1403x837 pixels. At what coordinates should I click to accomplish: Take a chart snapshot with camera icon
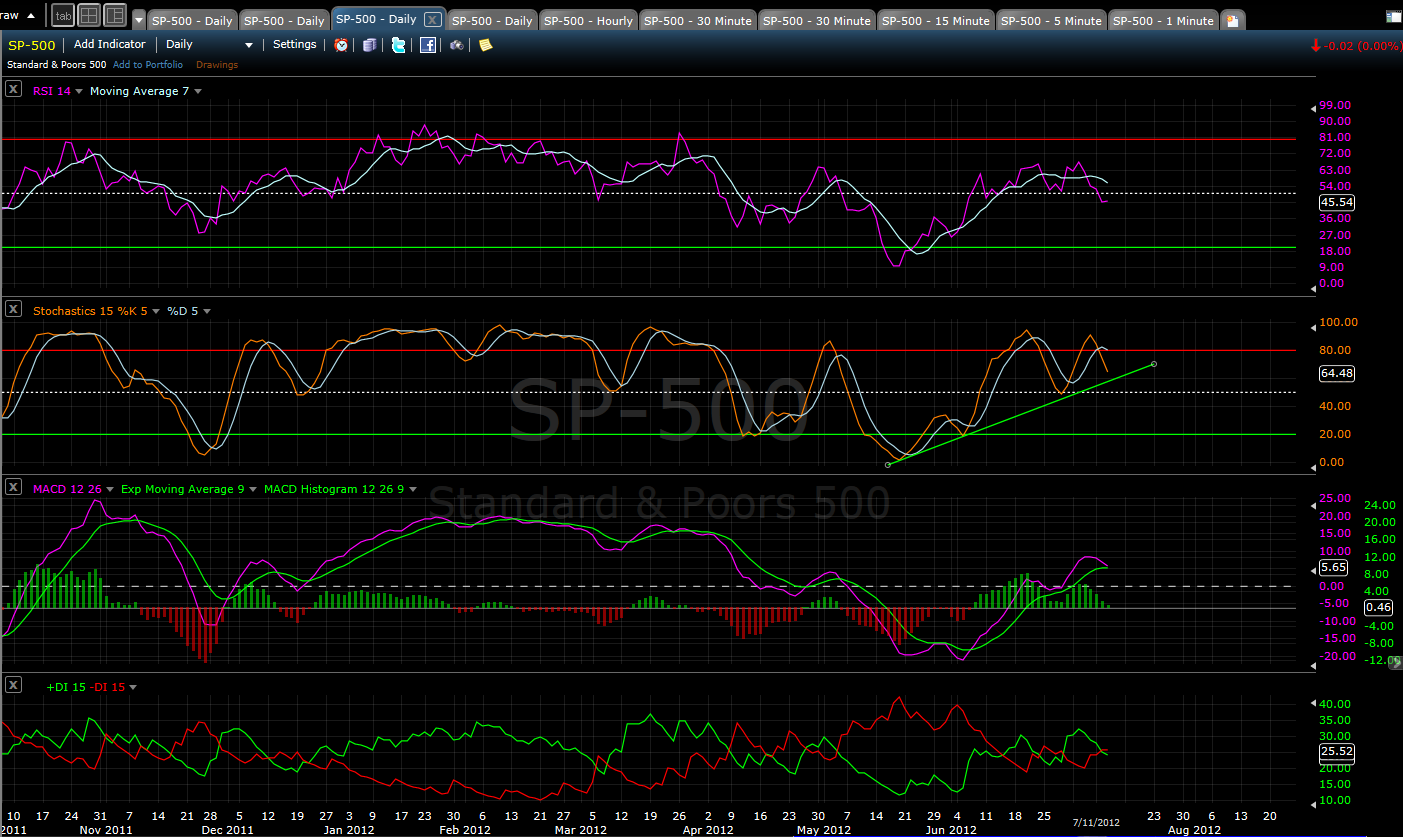pos(457,45)
